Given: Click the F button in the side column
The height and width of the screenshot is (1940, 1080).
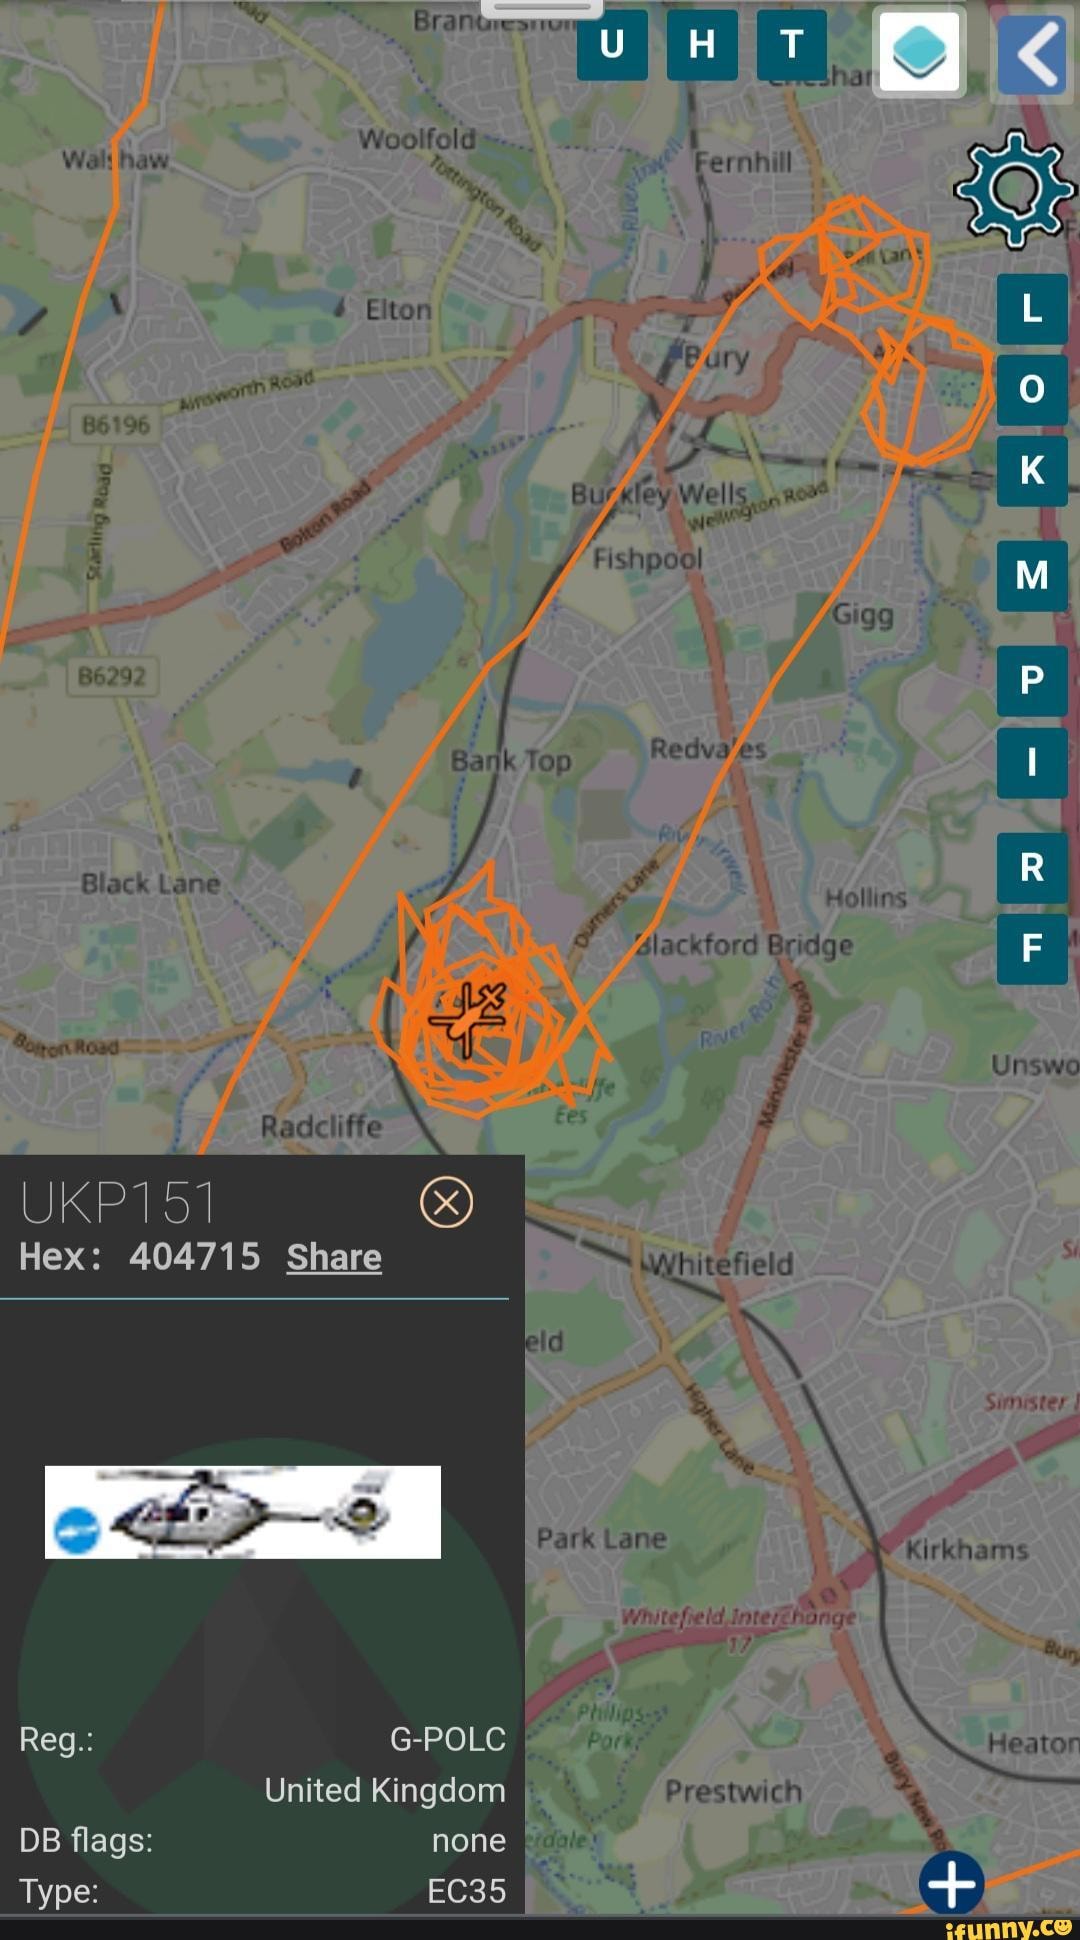Looking at the screenshot, I should (1032, 948).
